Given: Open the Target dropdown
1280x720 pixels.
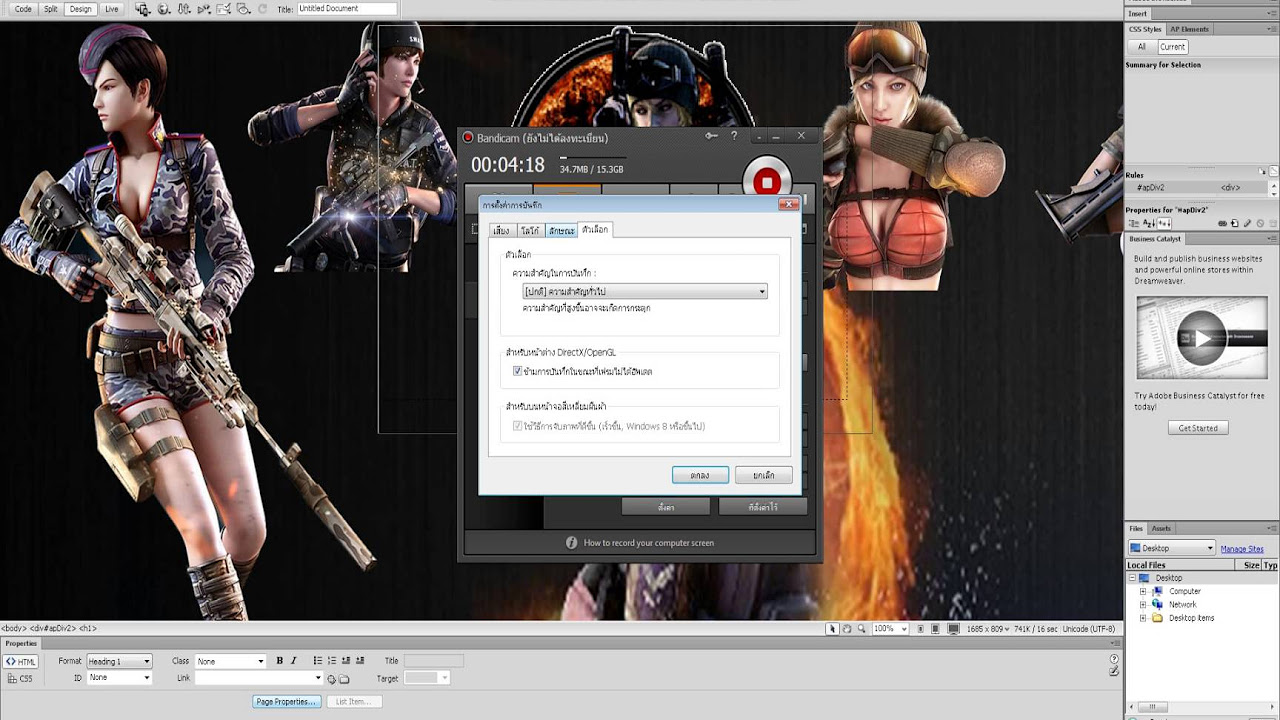Looking at the screenshot, I should point(426,678).
